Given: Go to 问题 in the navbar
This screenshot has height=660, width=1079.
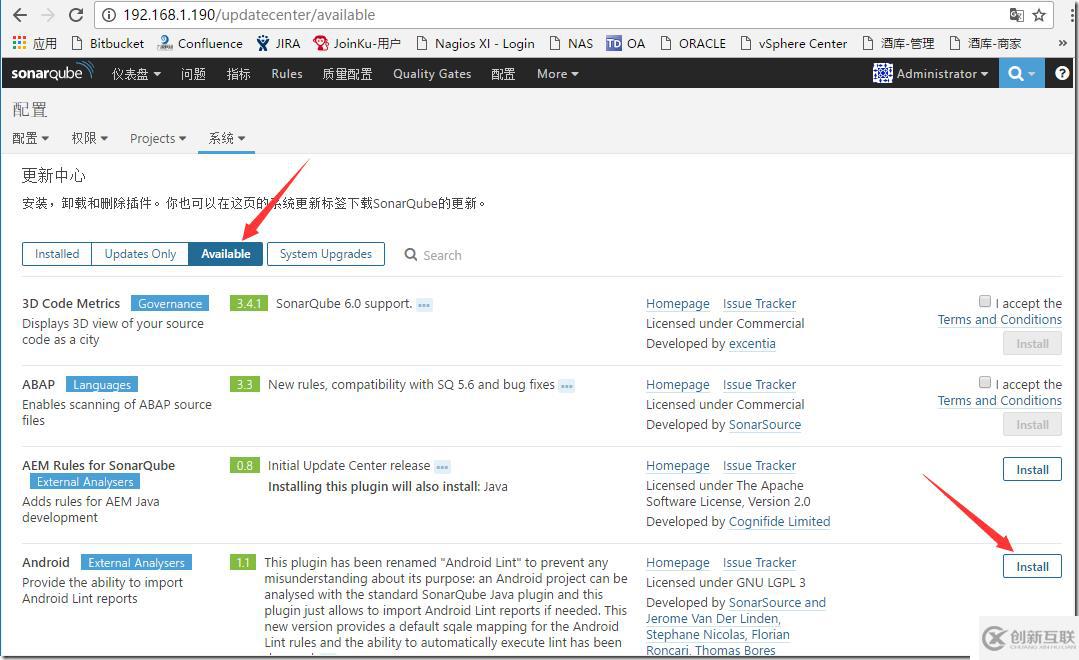Looking at the screenshot, I should point(193,74).
